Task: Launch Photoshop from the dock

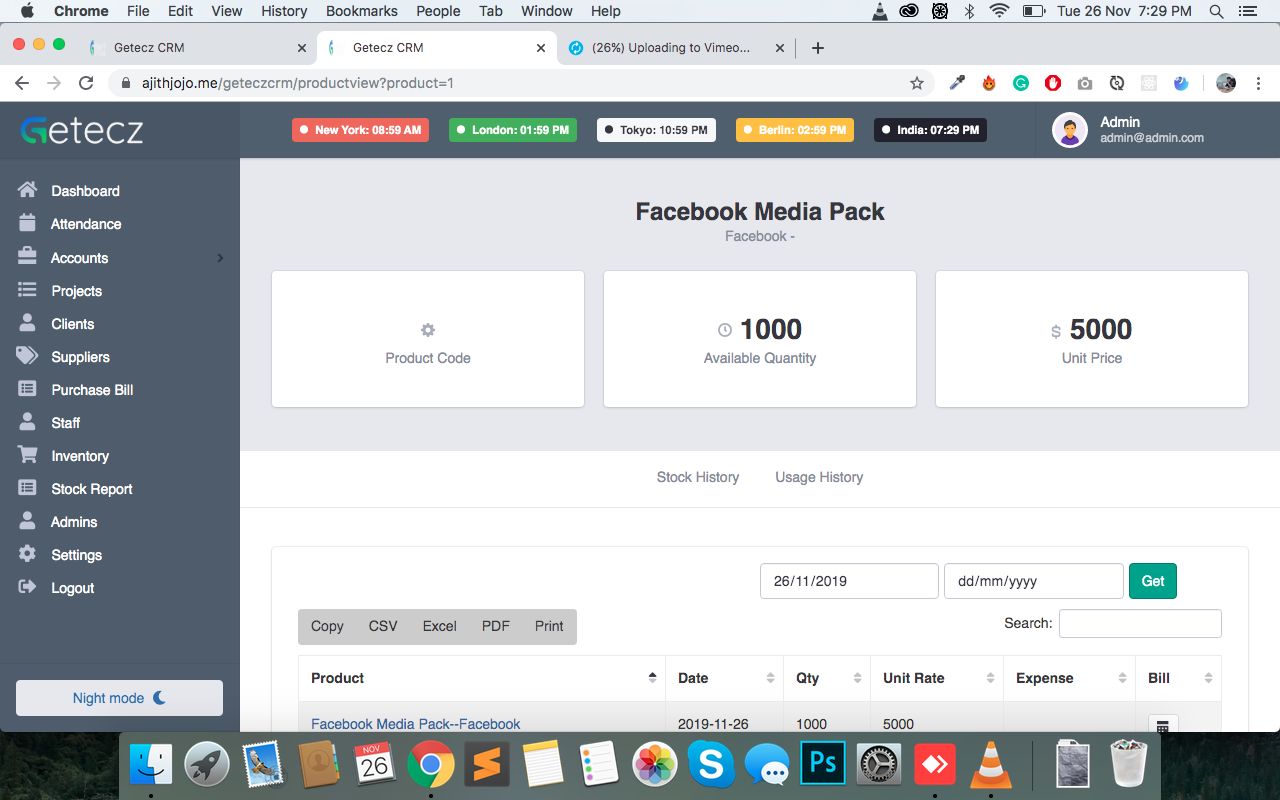Action: point(823,765)
